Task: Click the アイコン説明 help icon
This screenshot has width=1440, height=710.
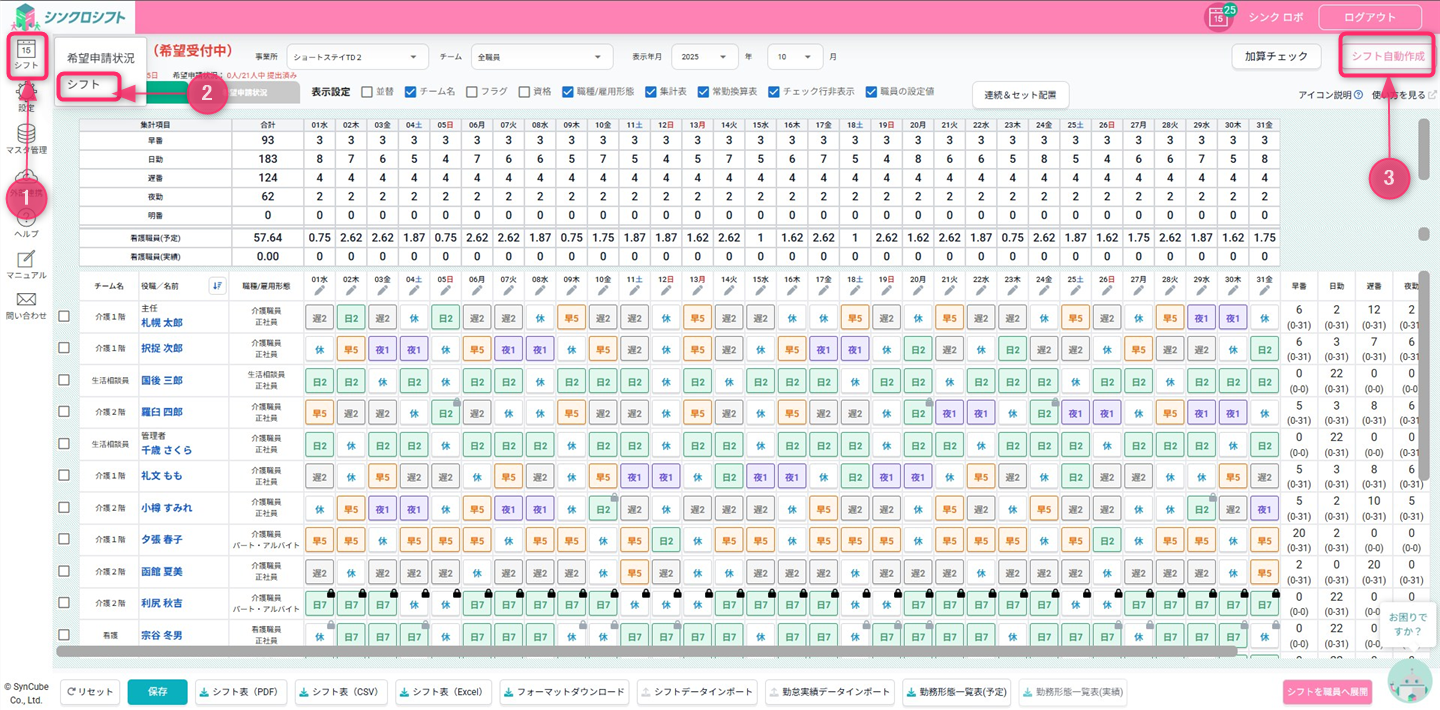Action: tap(1358, 95)
